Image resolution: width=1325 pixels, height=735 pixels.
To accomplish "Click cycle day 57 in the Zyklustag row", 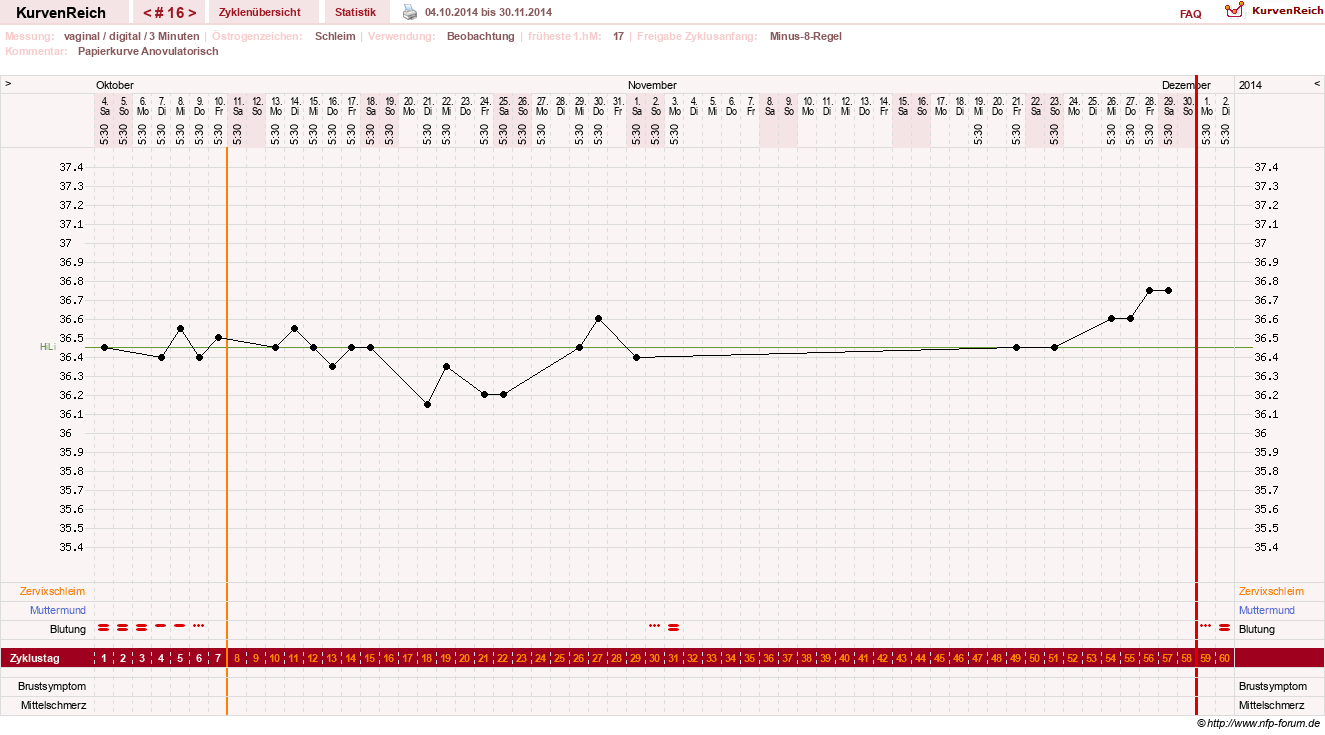I will coord(1168,657).
